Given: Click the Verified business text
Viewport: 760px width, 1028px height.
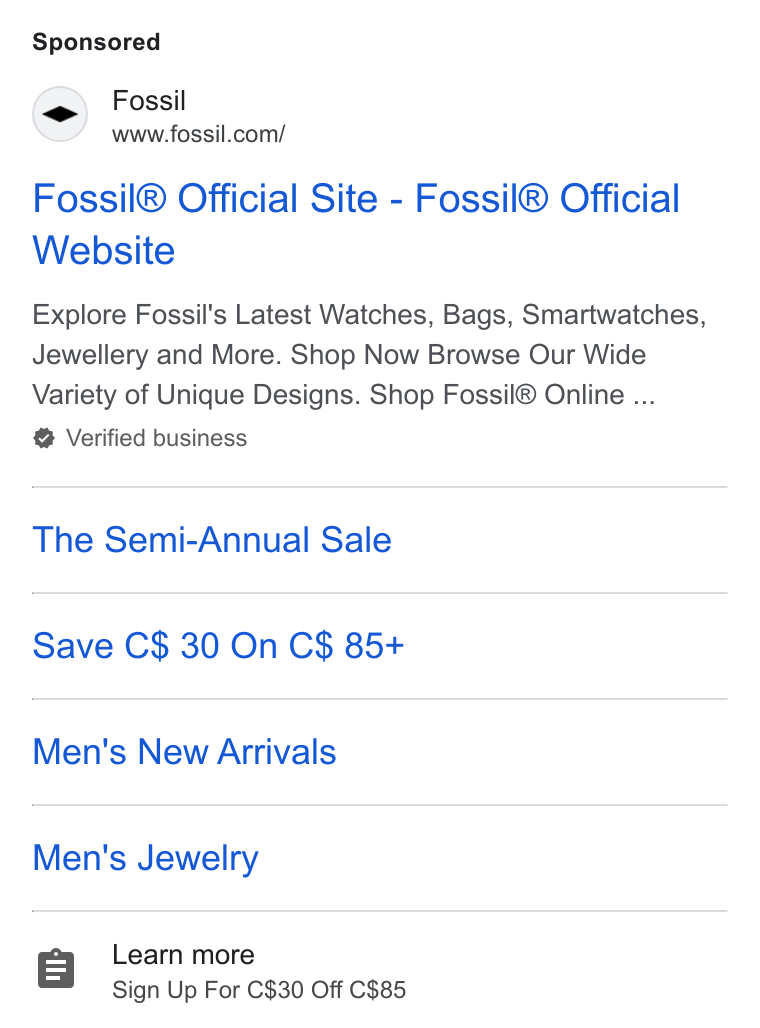Looking at the screenshot, I should tap(157, 438).
